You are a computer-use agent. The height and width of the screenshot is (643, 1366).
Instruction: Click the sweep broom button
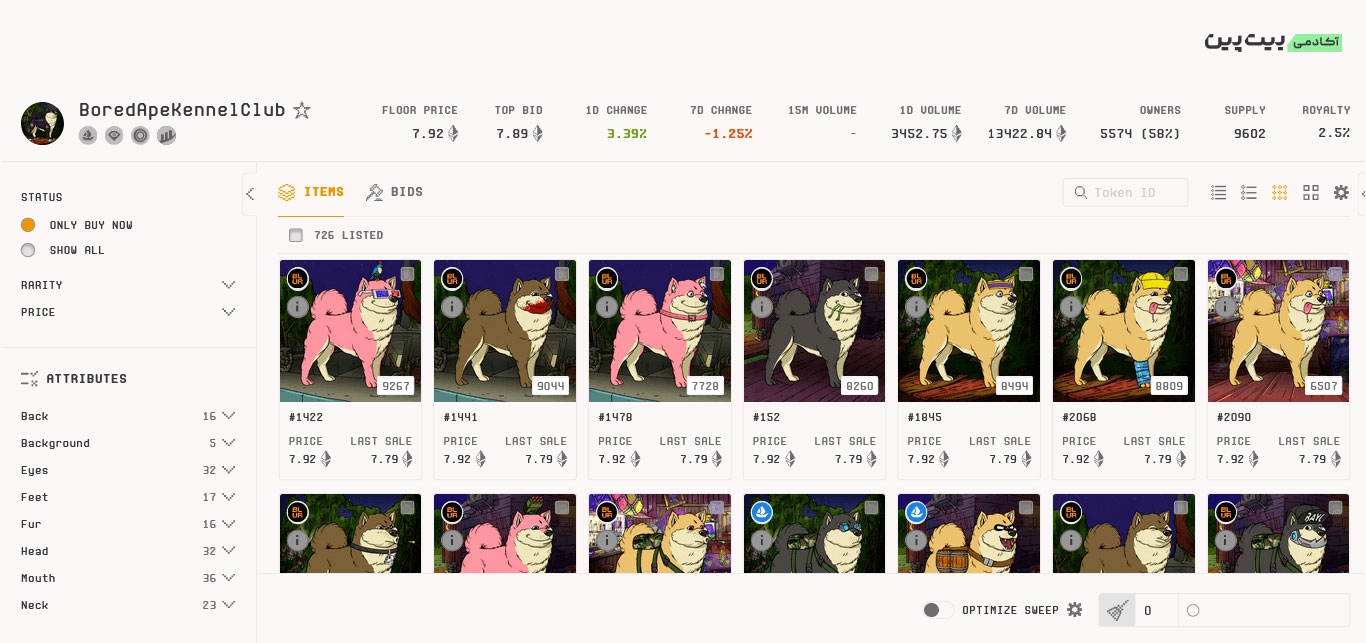pos(1117,610)
